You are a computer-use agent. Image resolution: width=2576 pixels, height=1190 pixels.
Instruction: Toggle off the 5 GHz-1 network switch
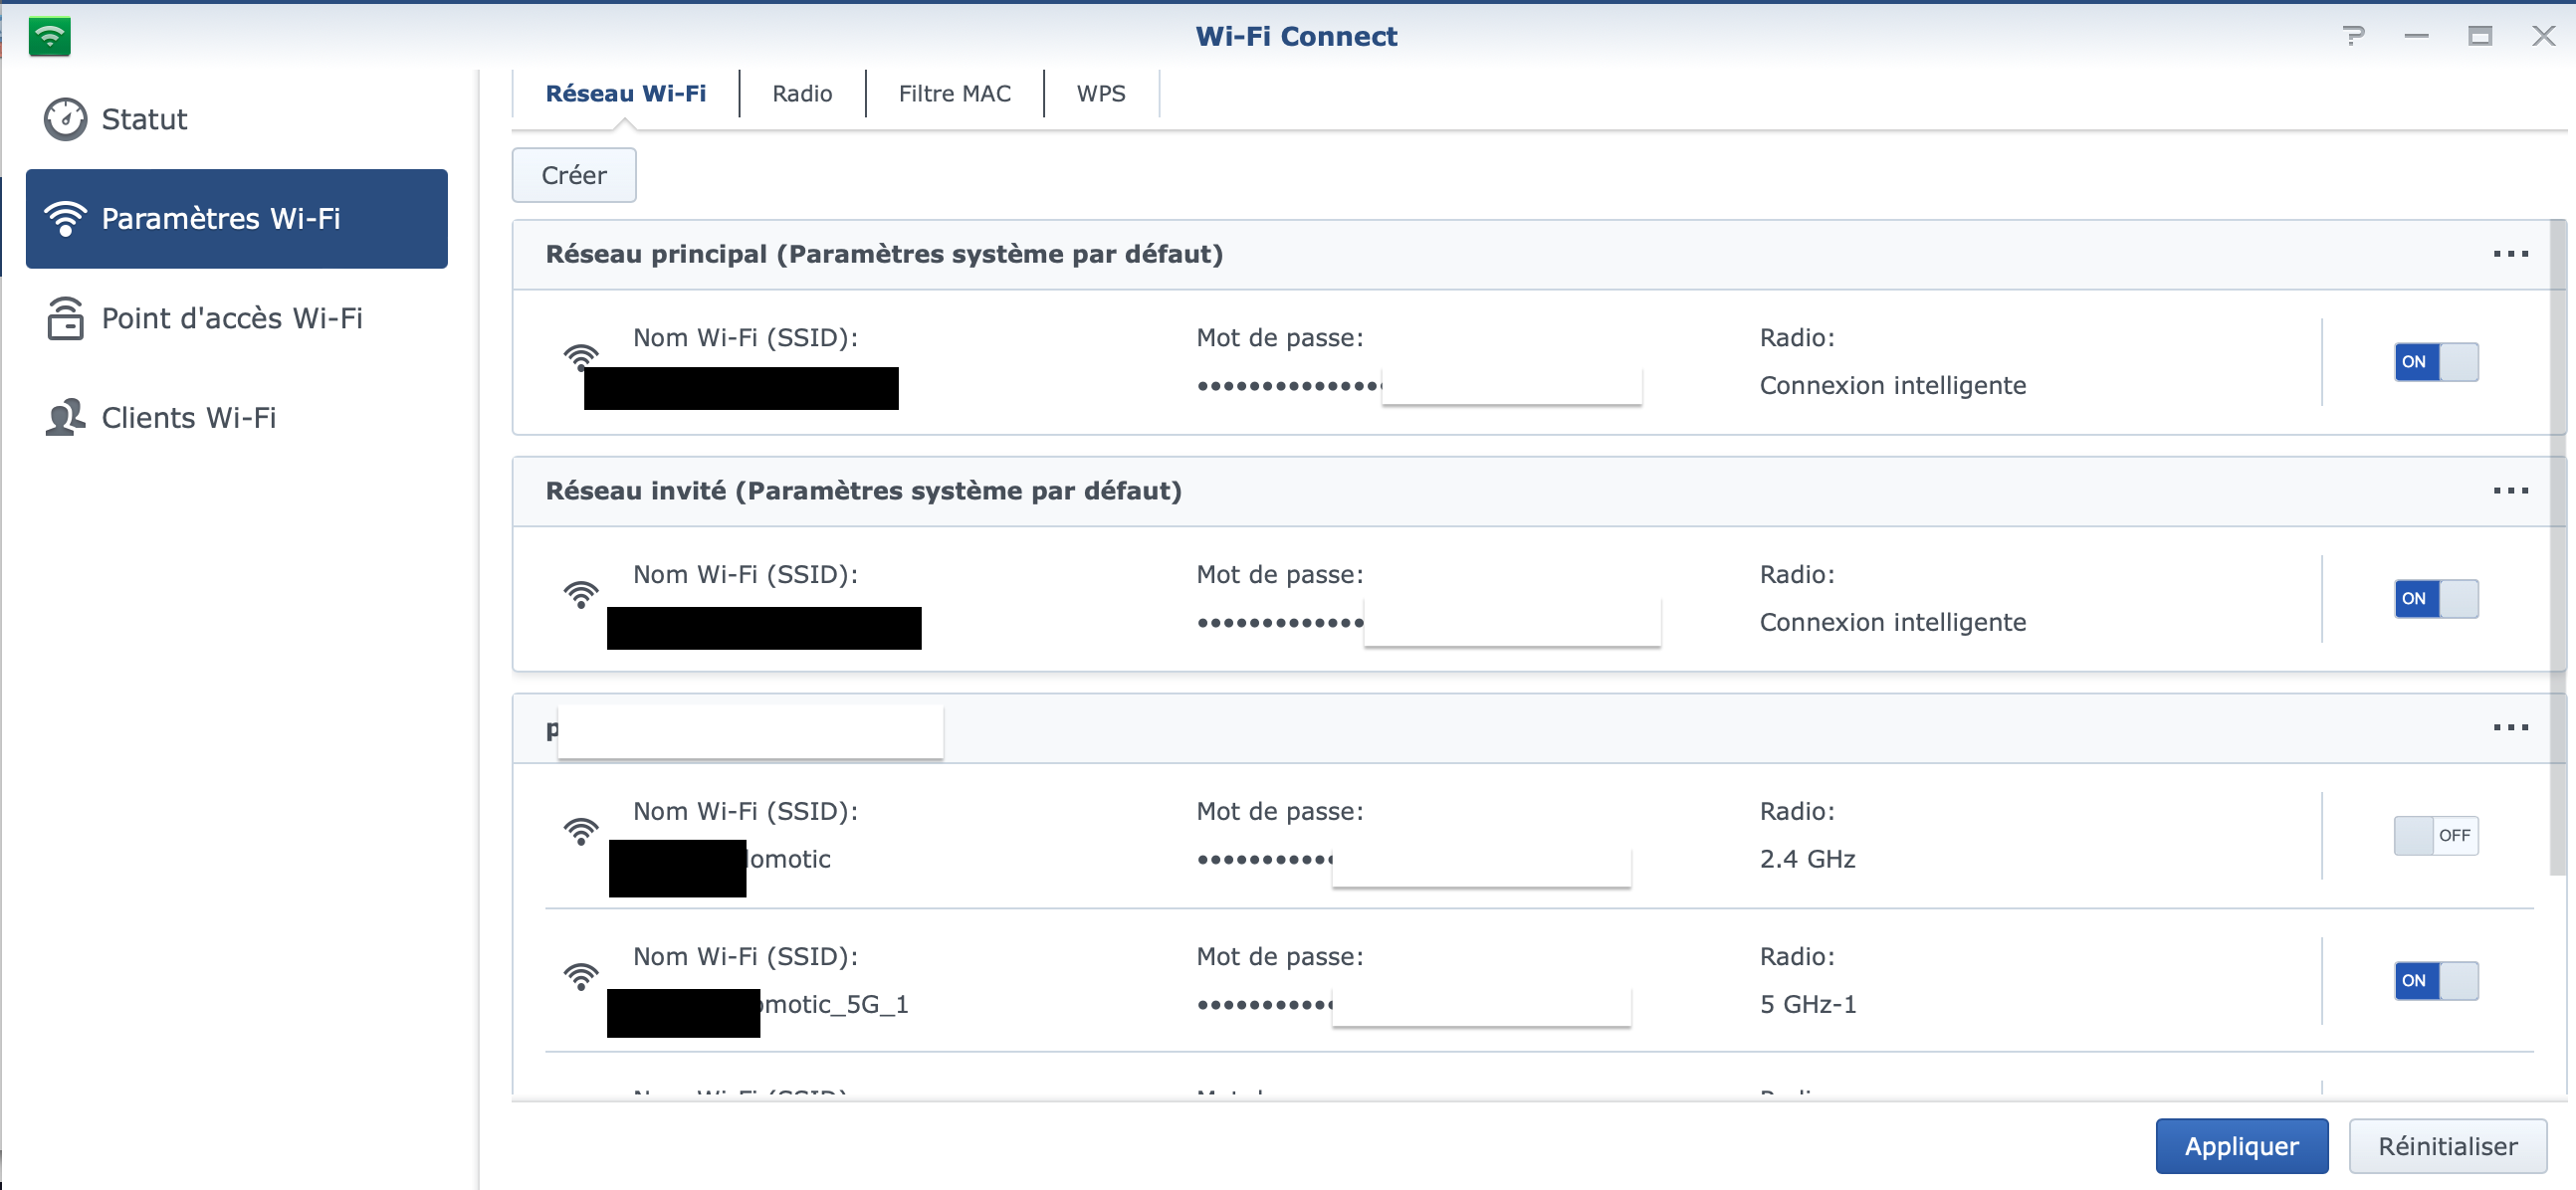(2435, 981)
